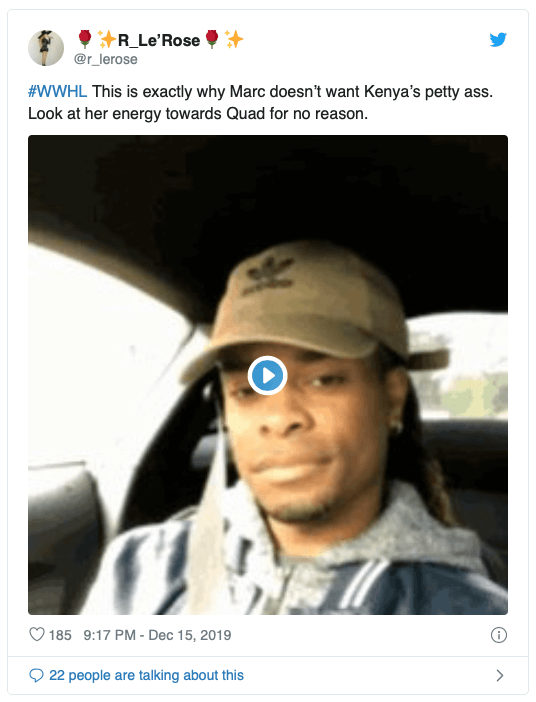Click the tweet text about Marc and Kenya

(260, 103)
